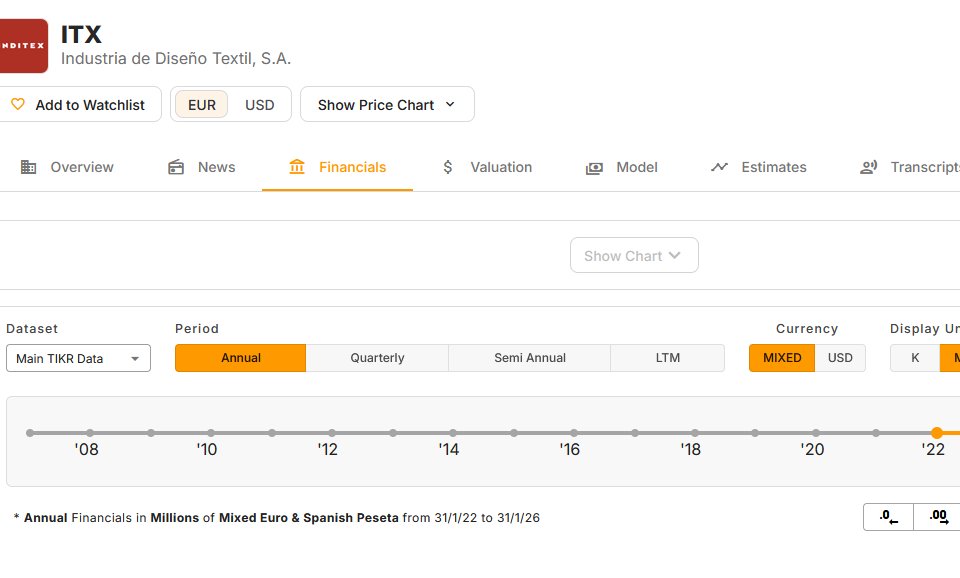Image resolution: width=960 pixels, height=578 pixels.
Task: Click the '12 point on year slider
Action: click(332, 433)
